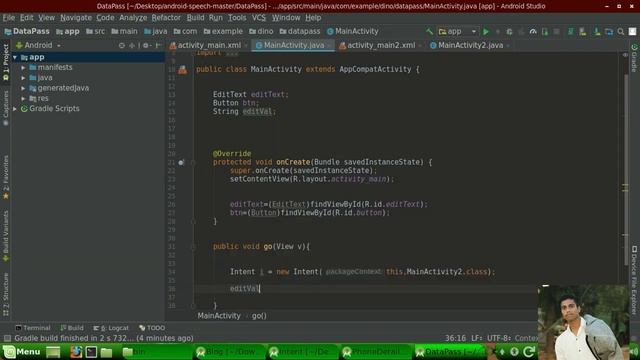
Task: Click Sync Project with Gradle Files icon
Action: coord(571,31)
